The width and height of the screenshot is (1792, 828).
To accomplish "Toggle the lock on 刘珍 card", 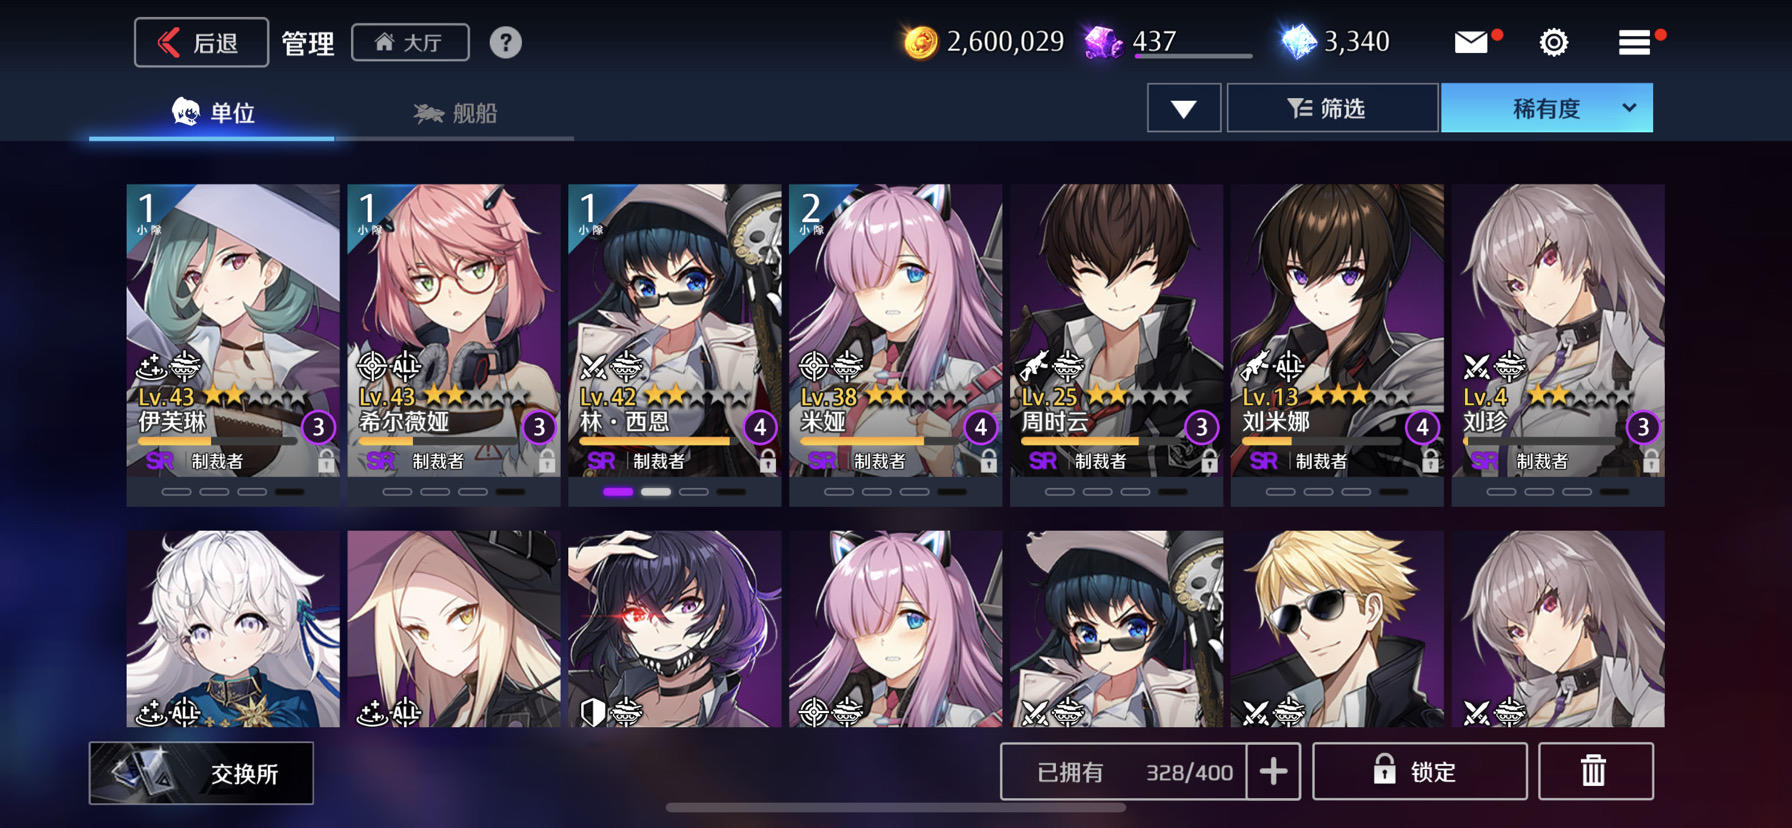I will click(1650, 461).
